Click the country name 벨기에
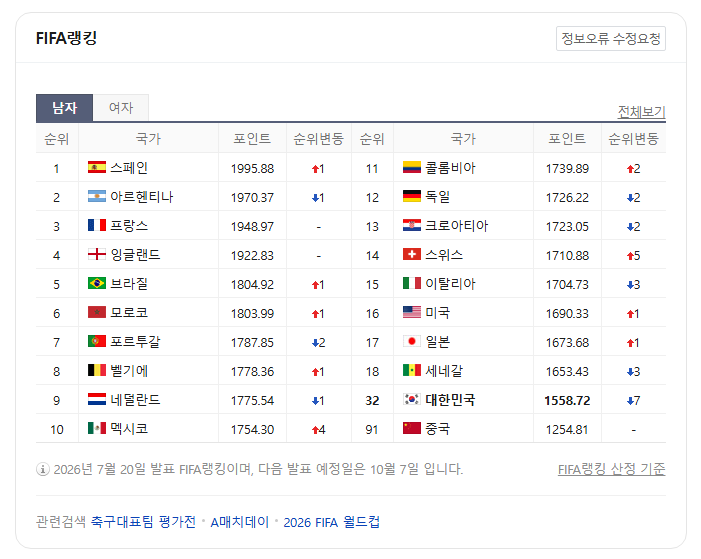 129,371
